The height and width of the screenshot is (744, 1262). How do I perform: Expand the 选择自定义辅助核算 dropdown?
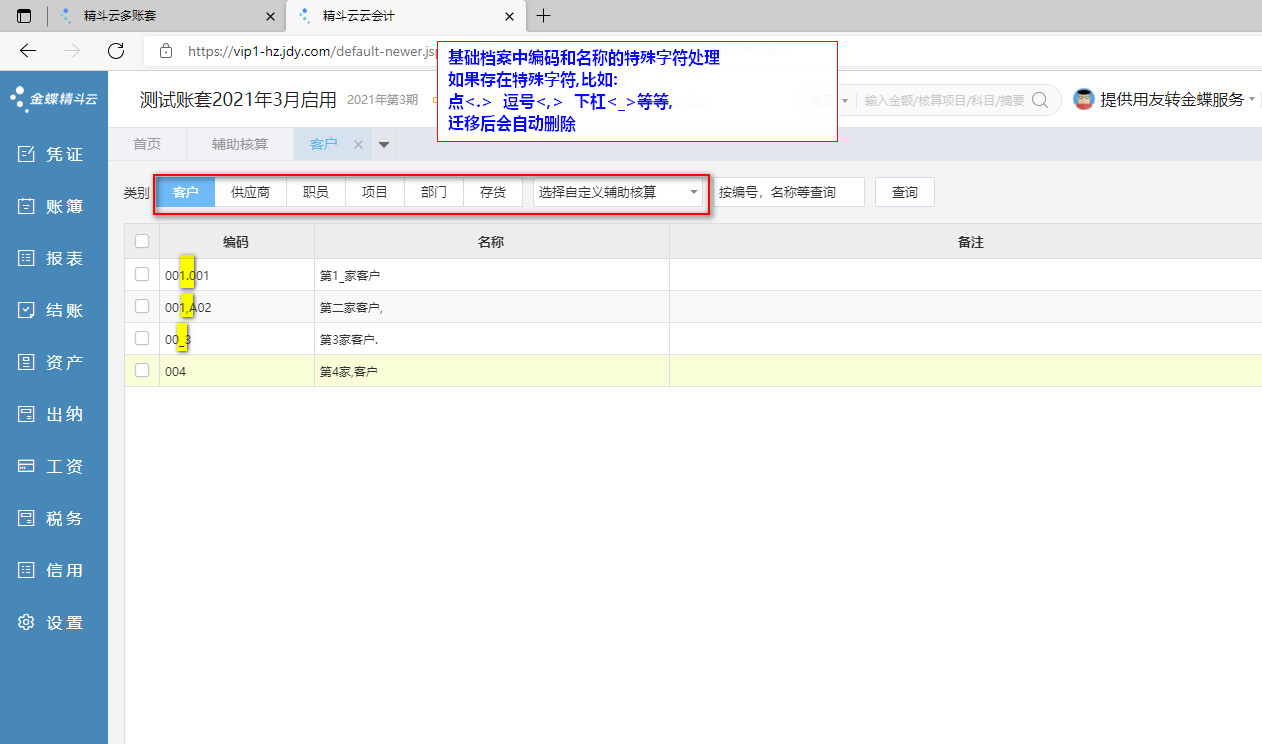pos(693,192)
